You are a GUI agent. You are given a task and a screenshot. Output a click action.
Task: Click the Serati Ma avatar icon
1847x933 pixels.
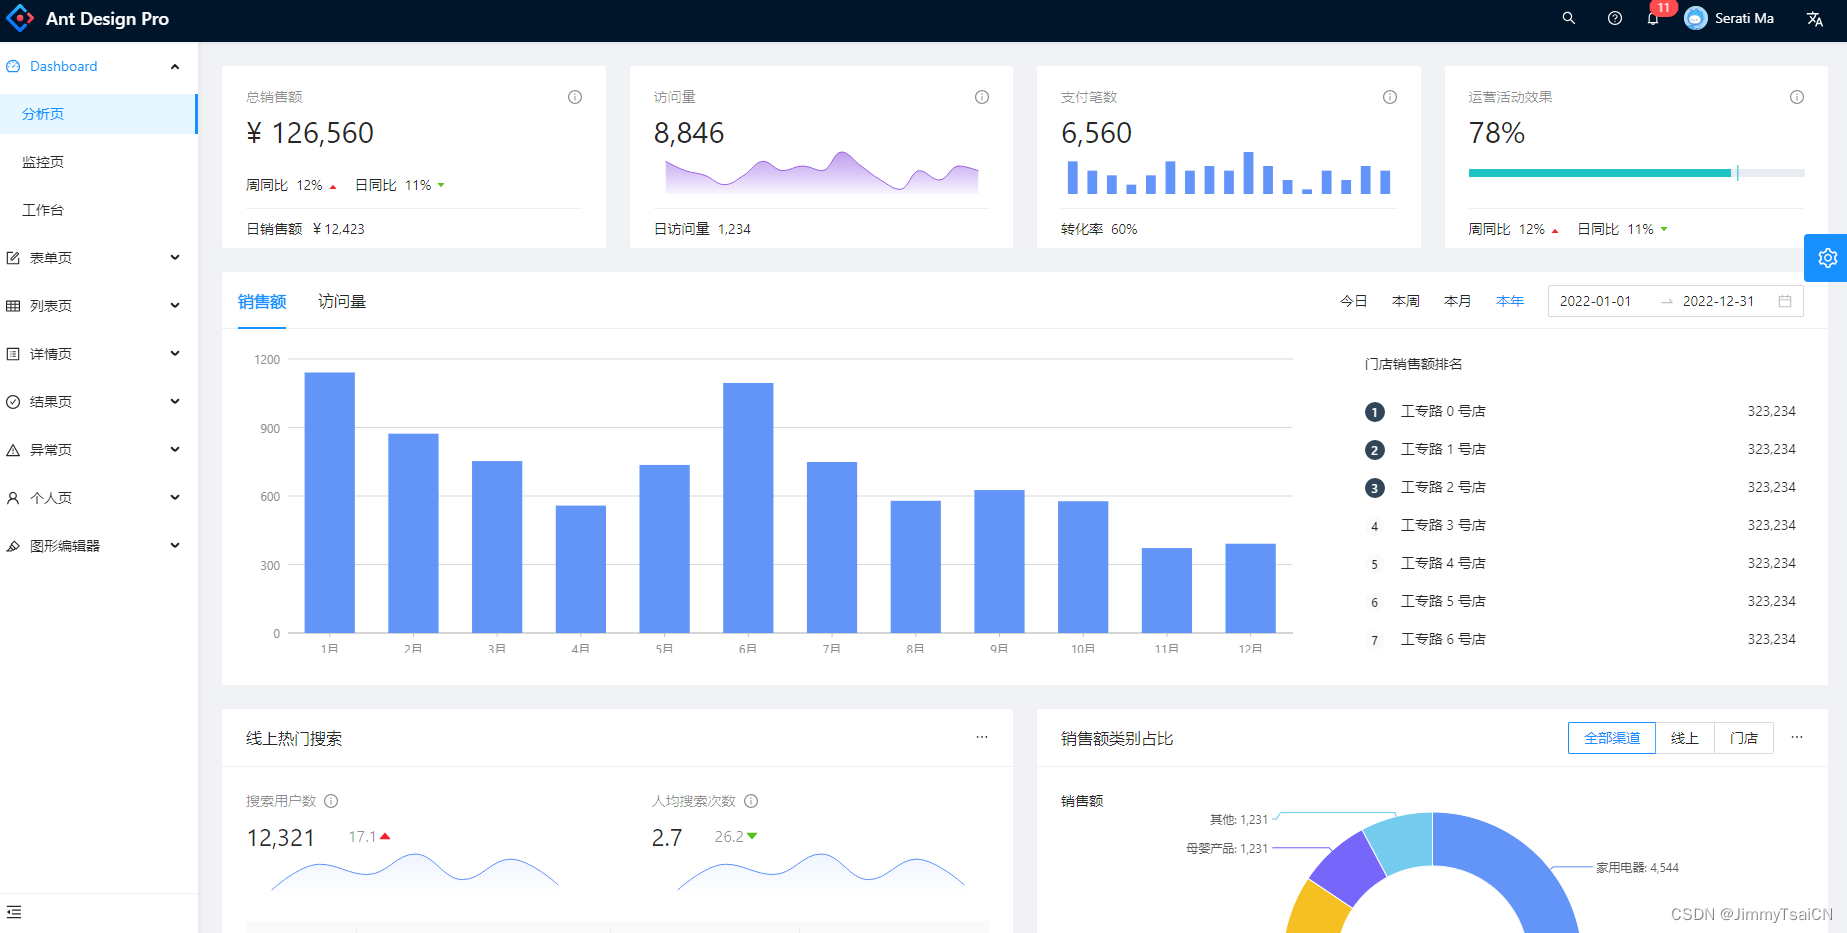(1696, 18)
